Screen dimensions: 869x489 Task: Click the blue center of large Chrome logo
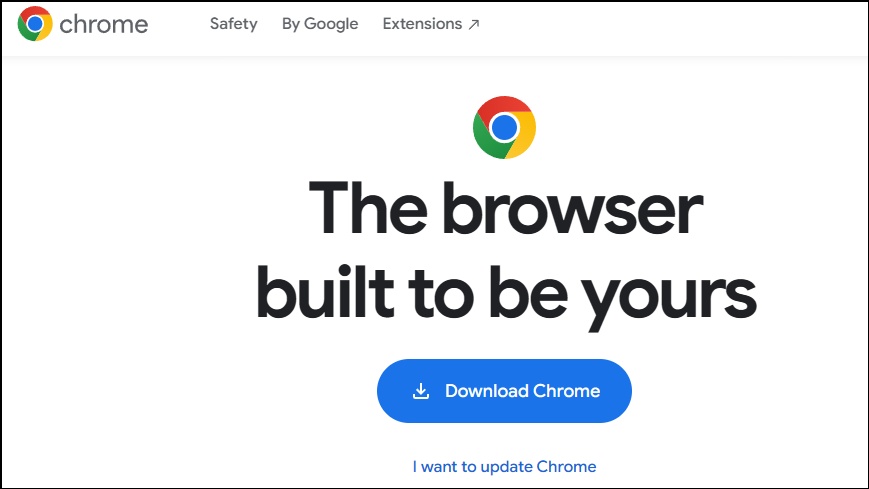(504, 128)
